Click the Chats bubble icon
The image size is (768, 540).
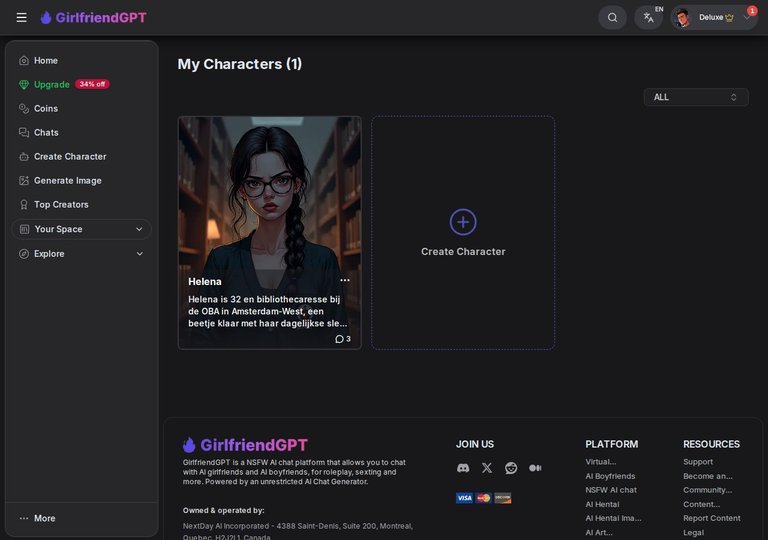pos(24,132)
